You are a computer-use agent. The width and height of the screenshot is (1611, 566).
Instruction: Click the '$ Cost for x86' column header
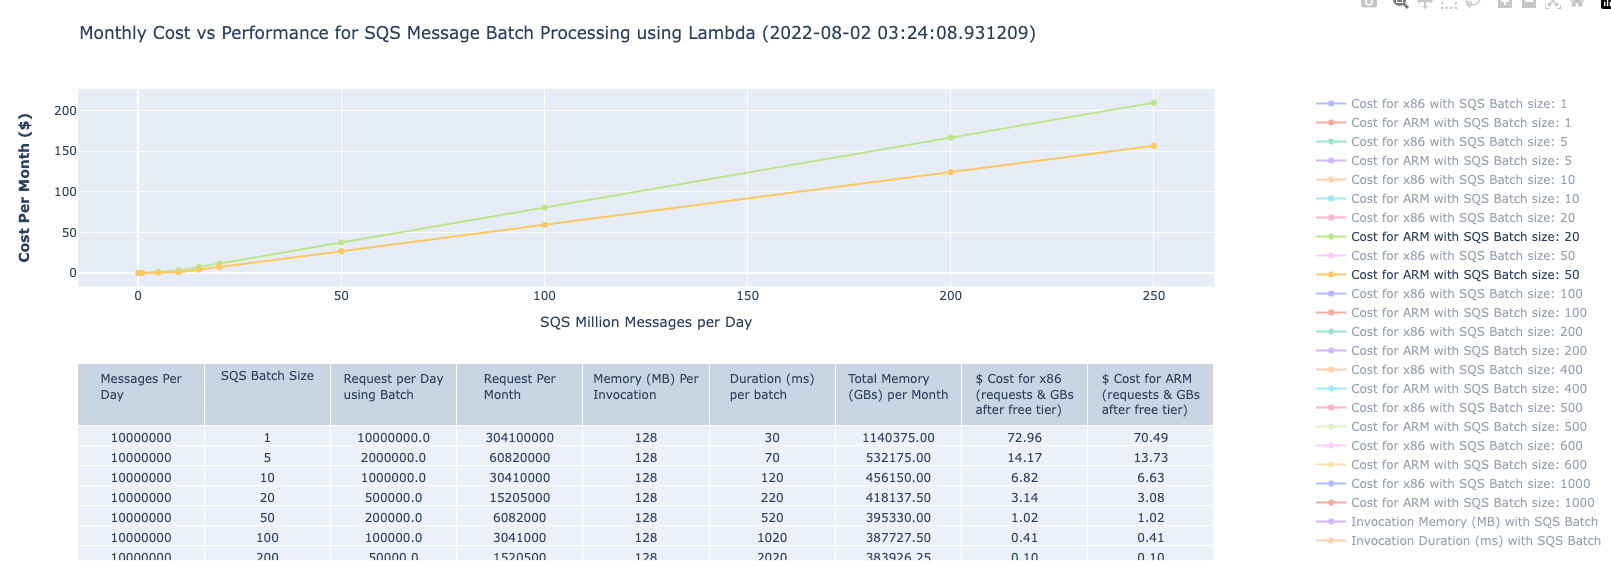tap(1024, 394)
